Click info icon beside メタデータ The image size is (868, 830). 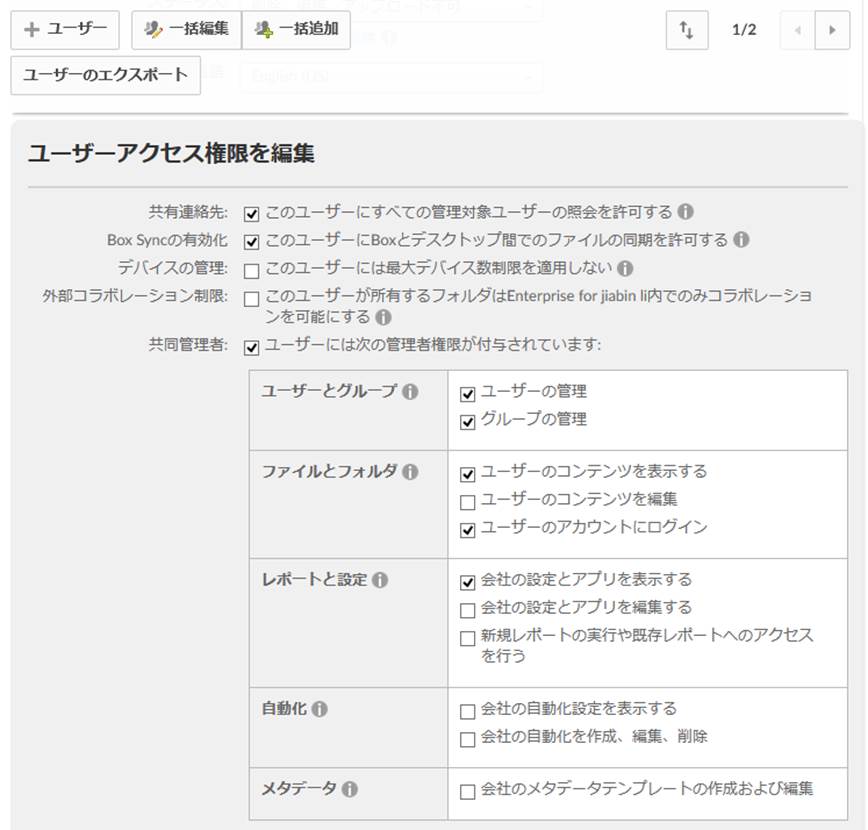(349, 790)
